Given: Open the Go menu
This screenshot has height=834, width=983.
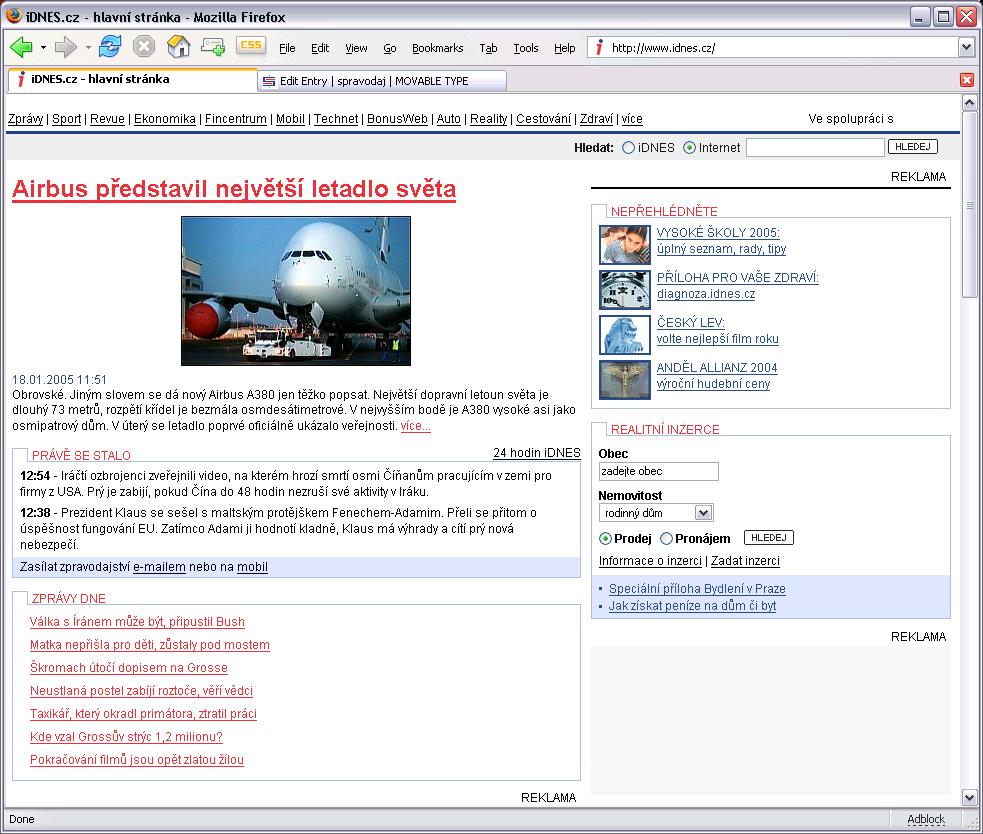Looking at the screenshot, I should [x=390, y=48].
